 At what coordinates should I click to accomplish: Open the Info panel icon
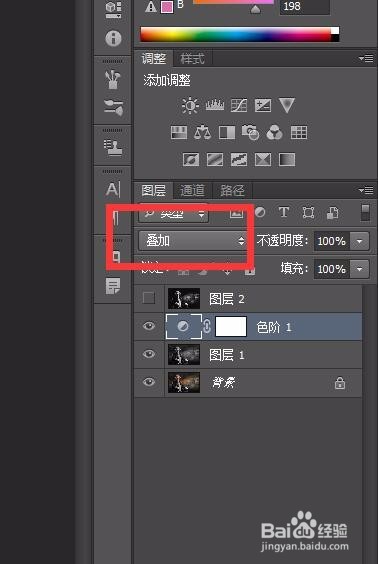[113, 38]
